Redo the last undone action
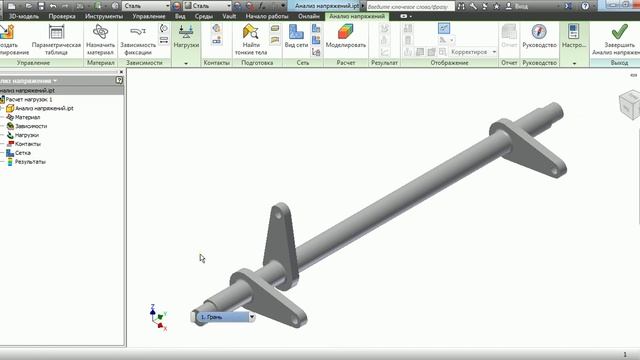 click(x=65, y=6)
